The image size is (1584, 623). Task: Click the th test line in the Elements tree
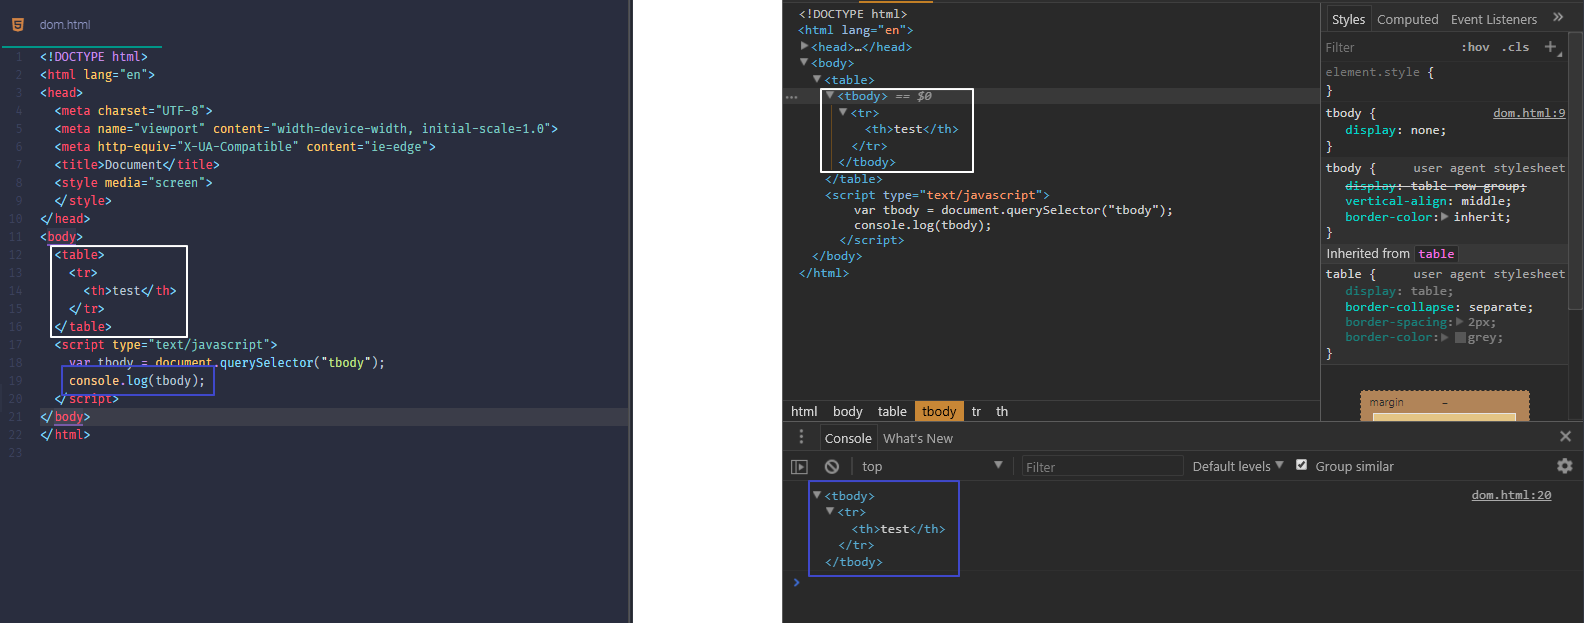point(911,129)
